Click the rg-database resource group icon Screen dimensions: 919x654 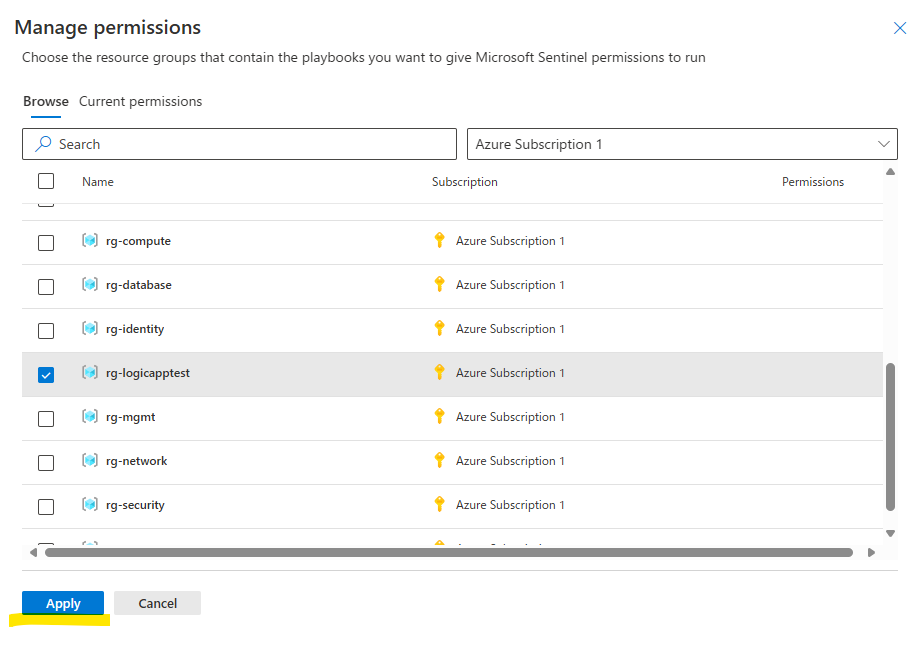coord(90,285)
